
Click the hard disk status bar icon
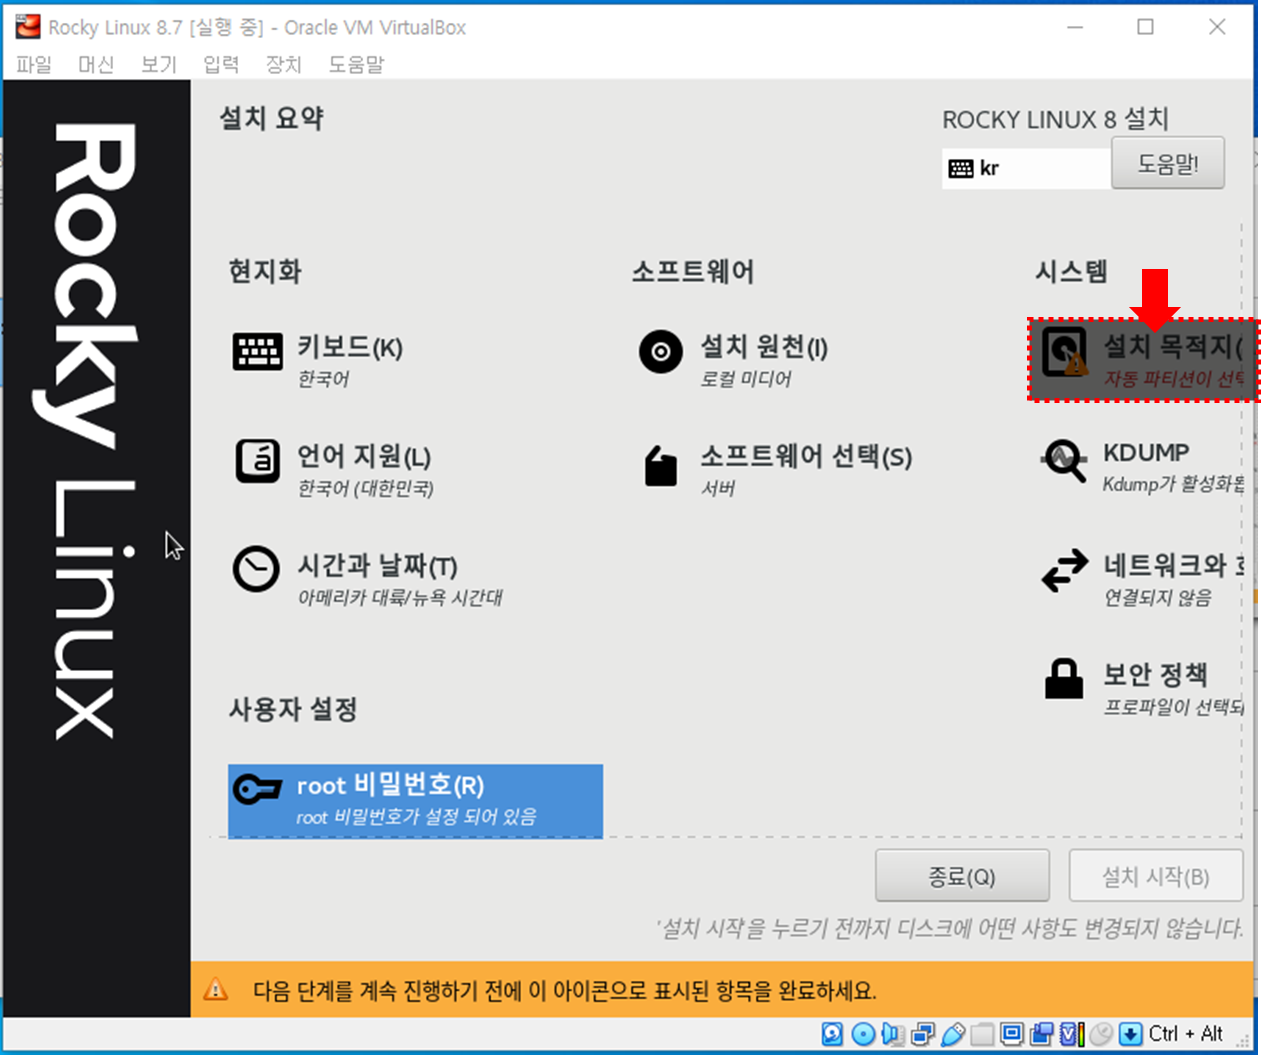832,1034
